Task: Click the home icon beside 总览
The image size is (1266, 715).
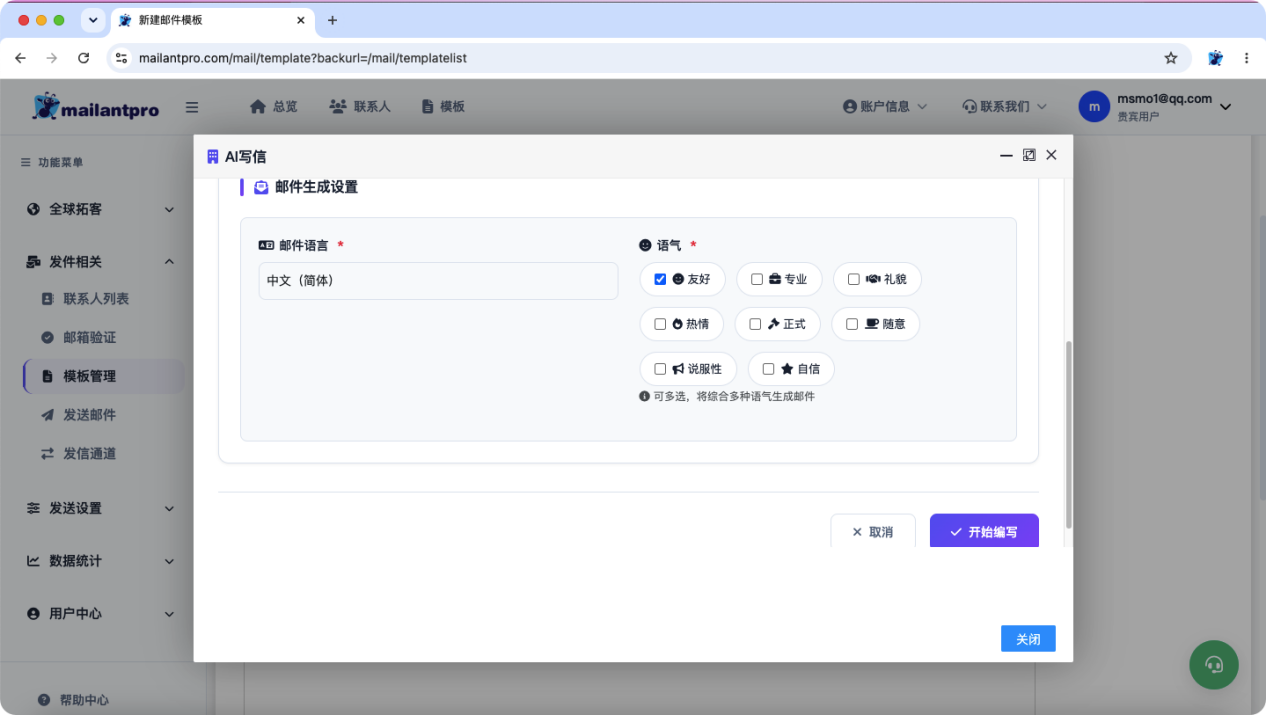Action: pos(258,106)
